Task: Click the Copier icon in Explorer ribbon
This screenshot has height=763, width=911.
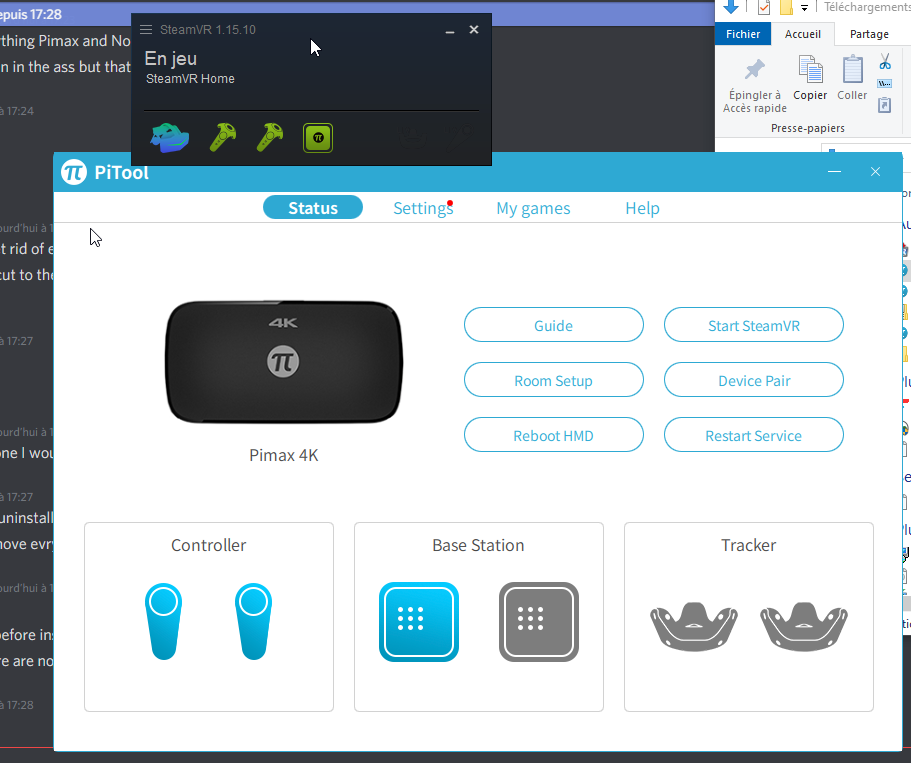Action: [810, 70]
